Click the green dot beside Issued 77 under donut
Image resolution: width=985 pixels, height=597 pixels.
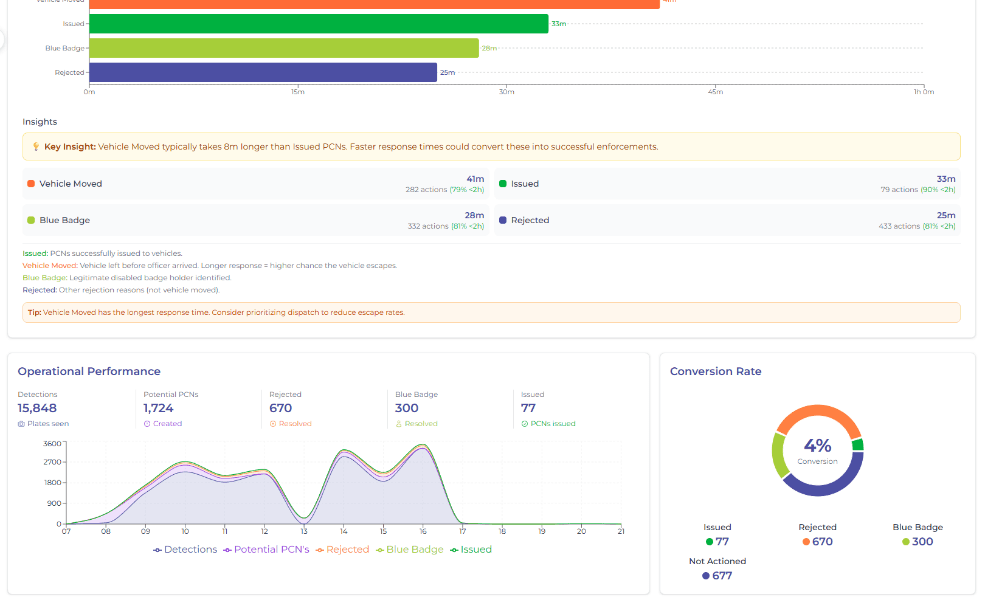709,542
